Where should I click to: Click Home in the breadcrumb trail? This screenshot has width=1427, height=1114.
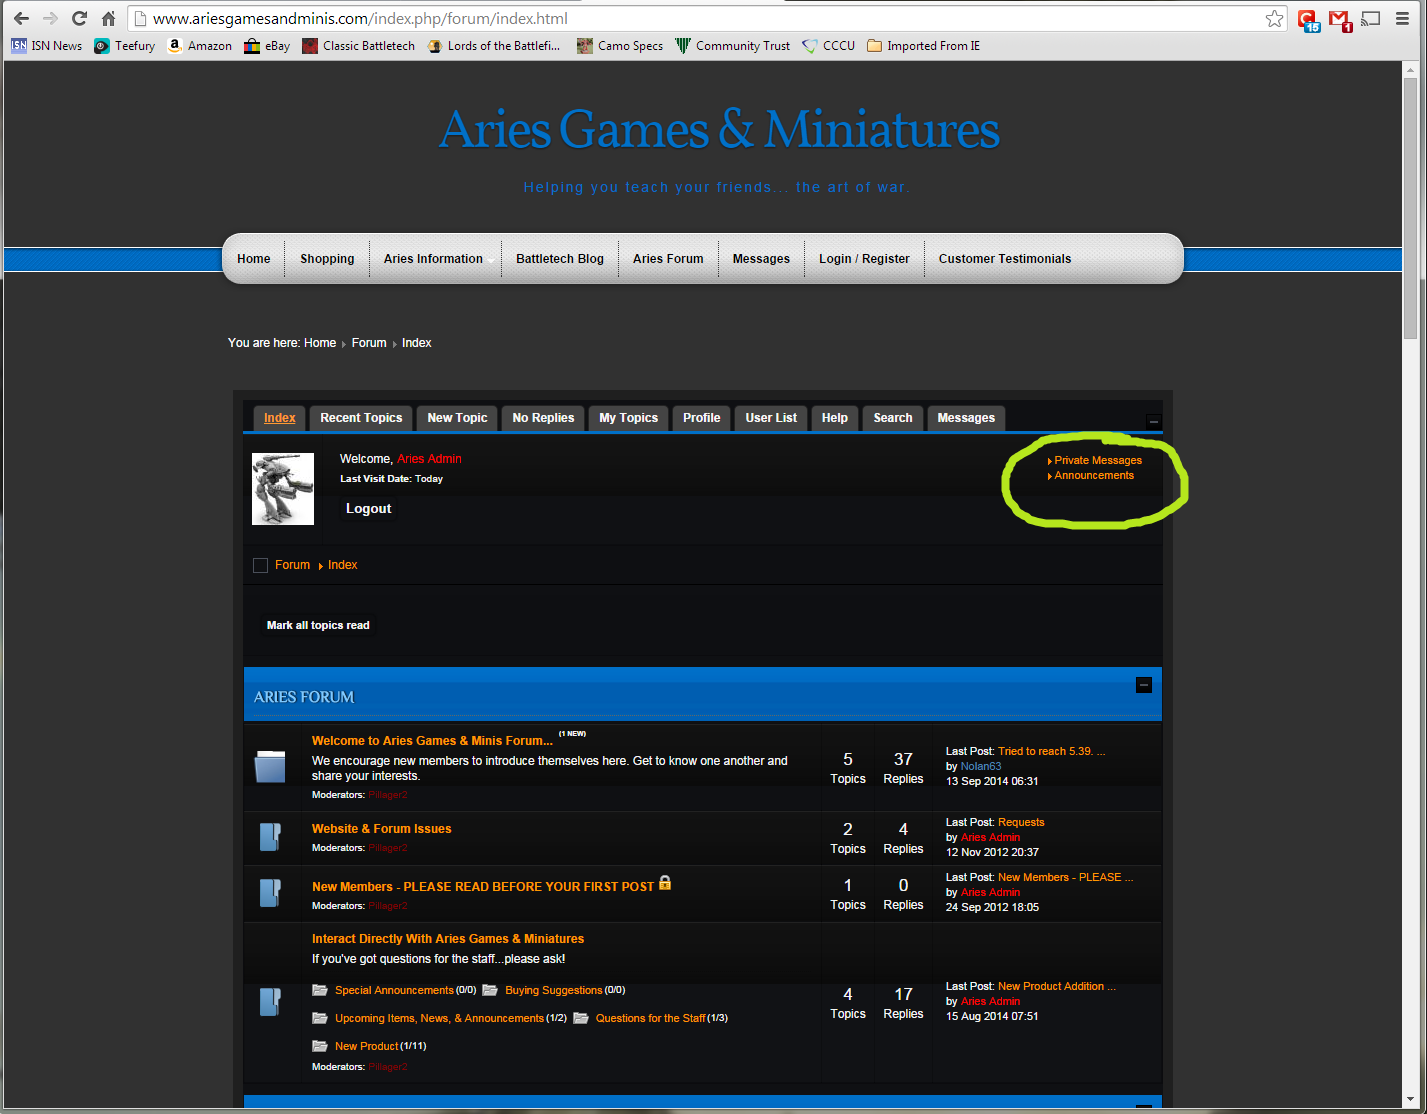320,343
